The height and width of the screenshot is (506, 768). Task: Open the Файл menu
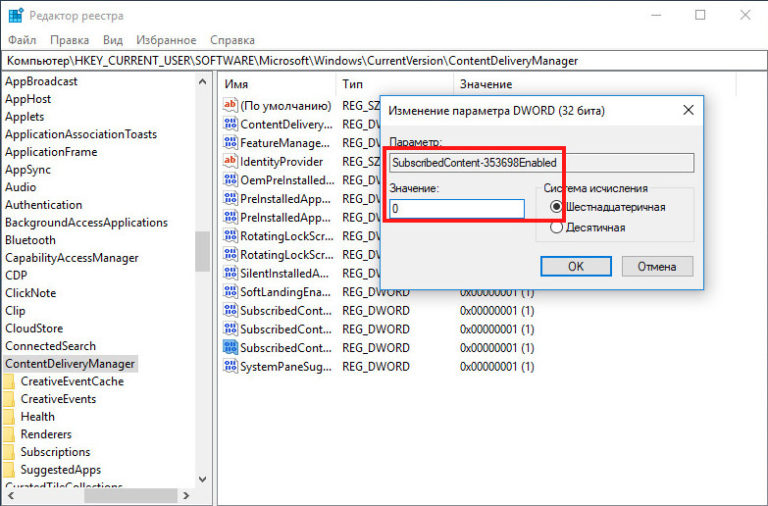[x=22, y=40]
